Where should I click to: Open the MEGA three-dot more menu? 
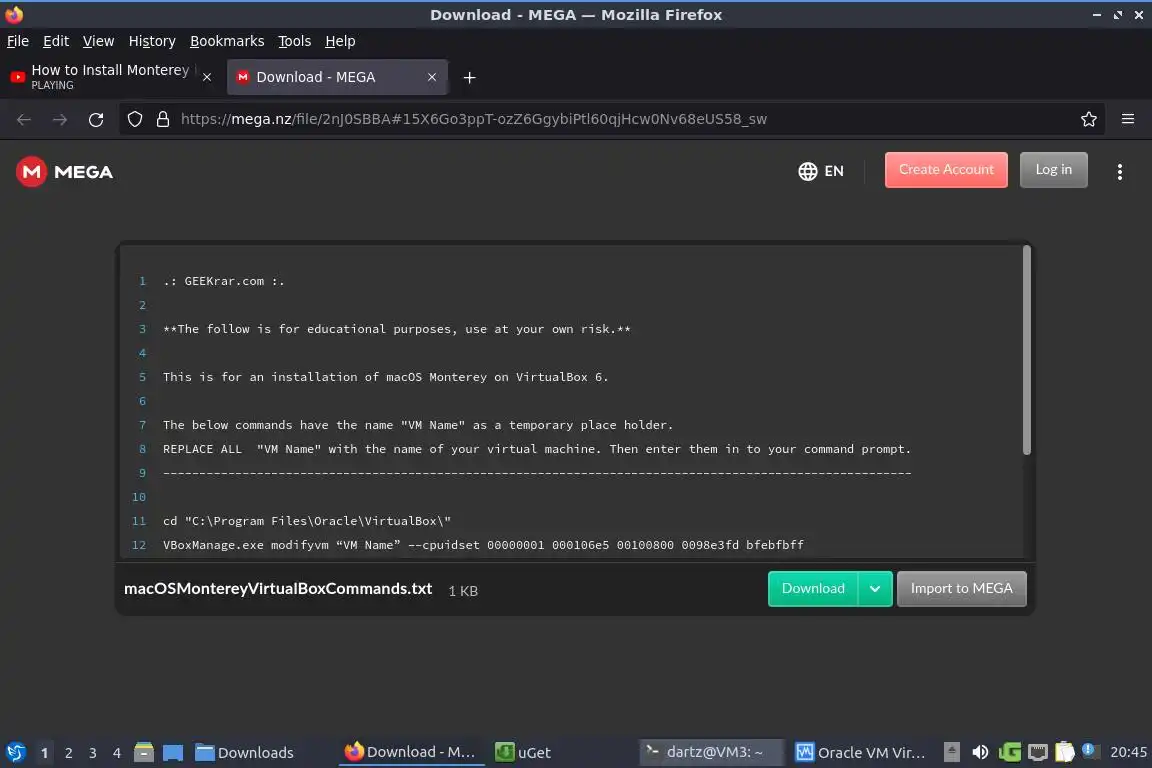1119,171
